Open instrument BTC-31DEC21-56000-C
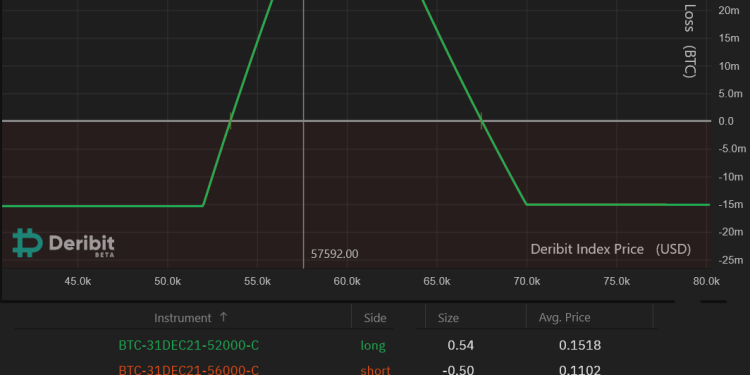The image size is (750, 375). click(x=188, y=370)
